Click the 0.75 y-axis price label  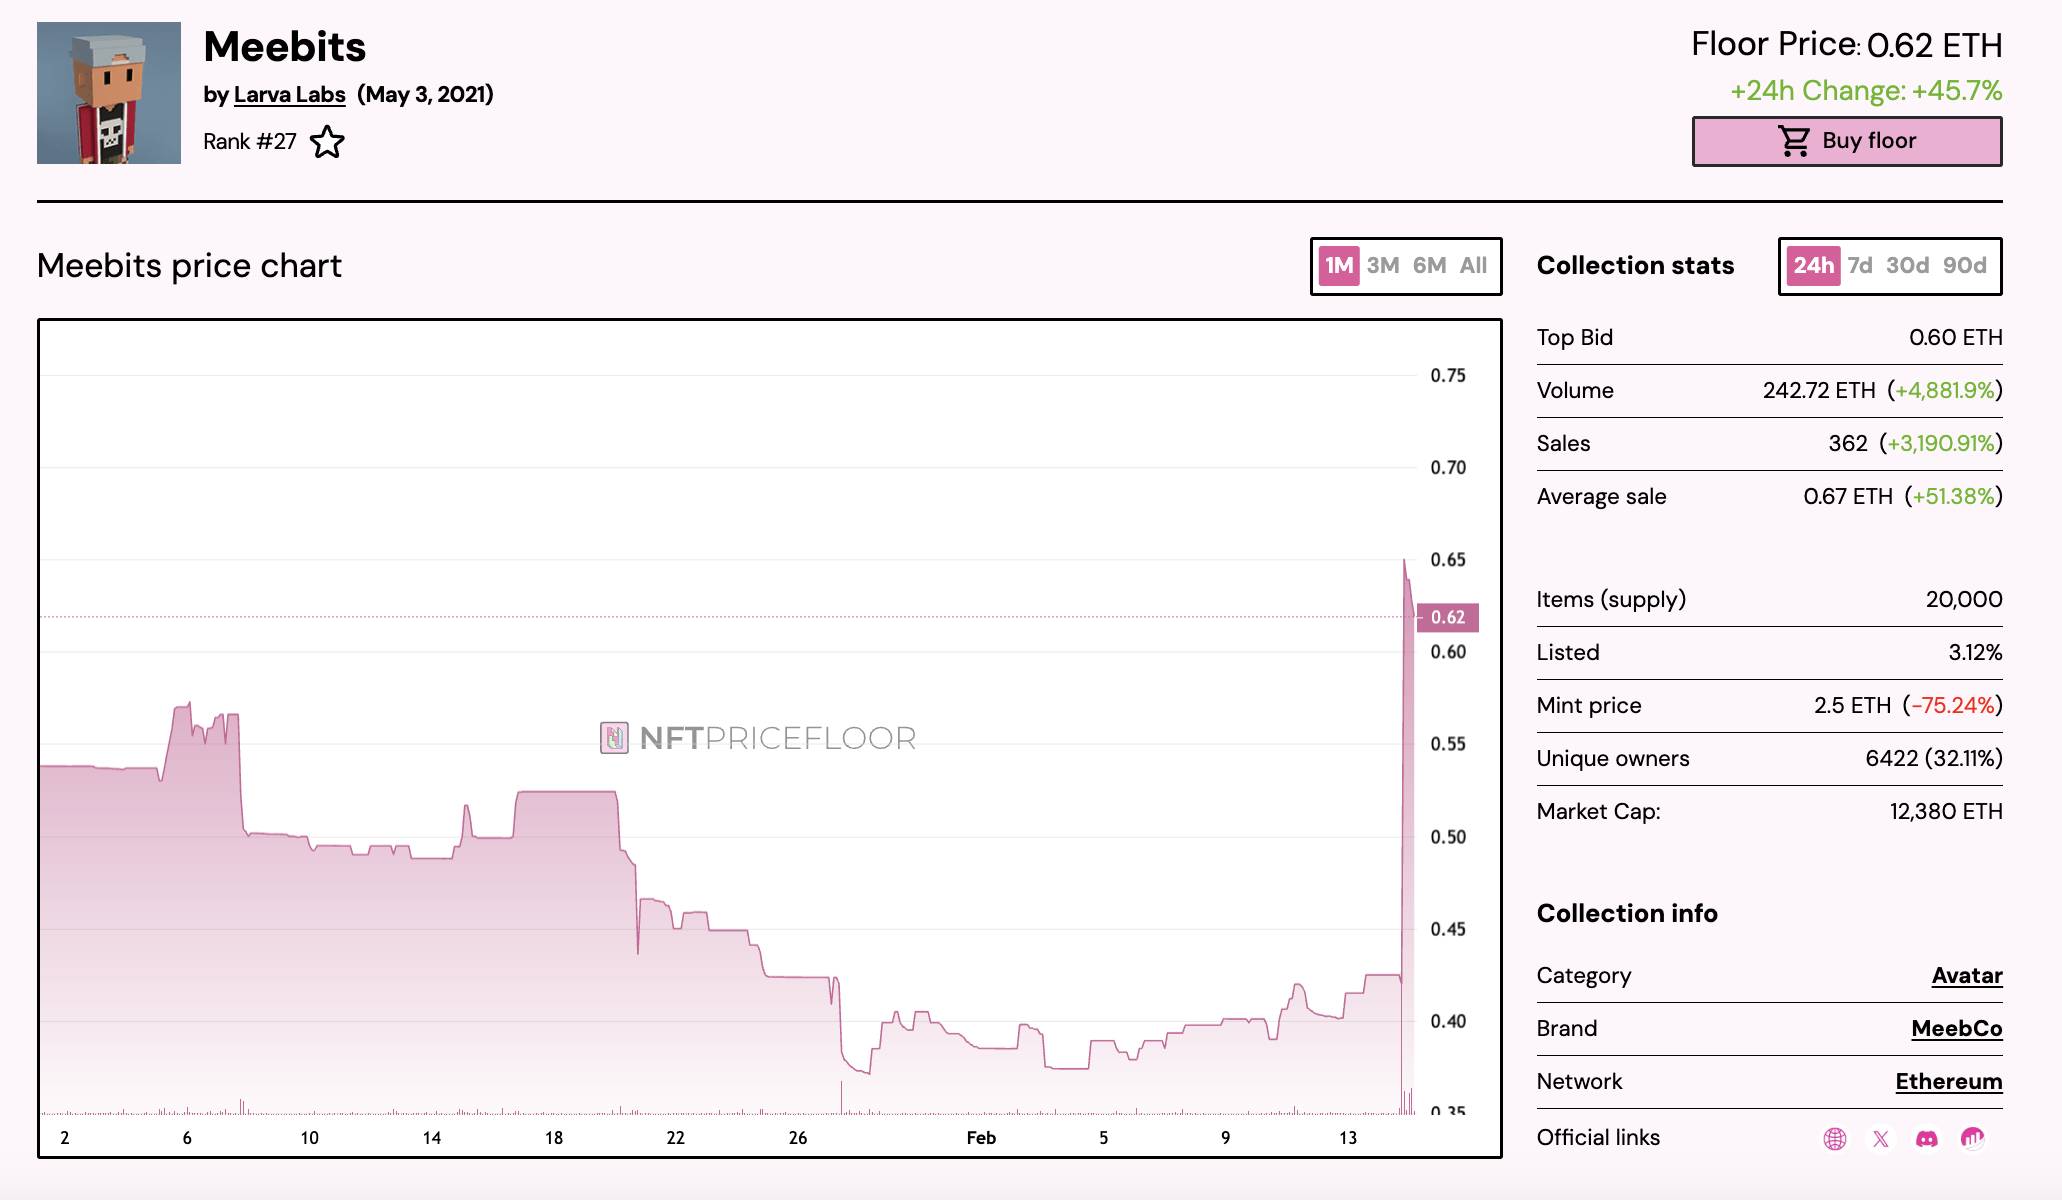1448,376
